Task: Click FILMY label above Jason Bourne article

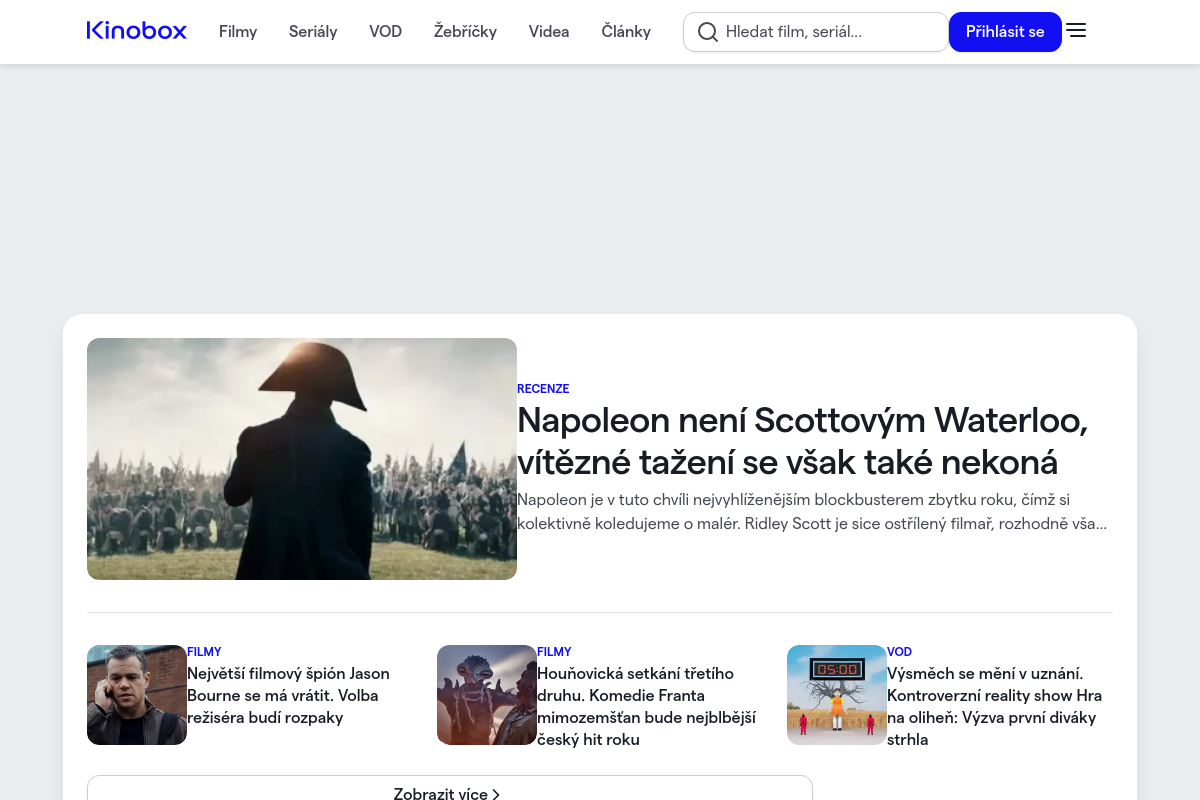Action: (204, 652)
